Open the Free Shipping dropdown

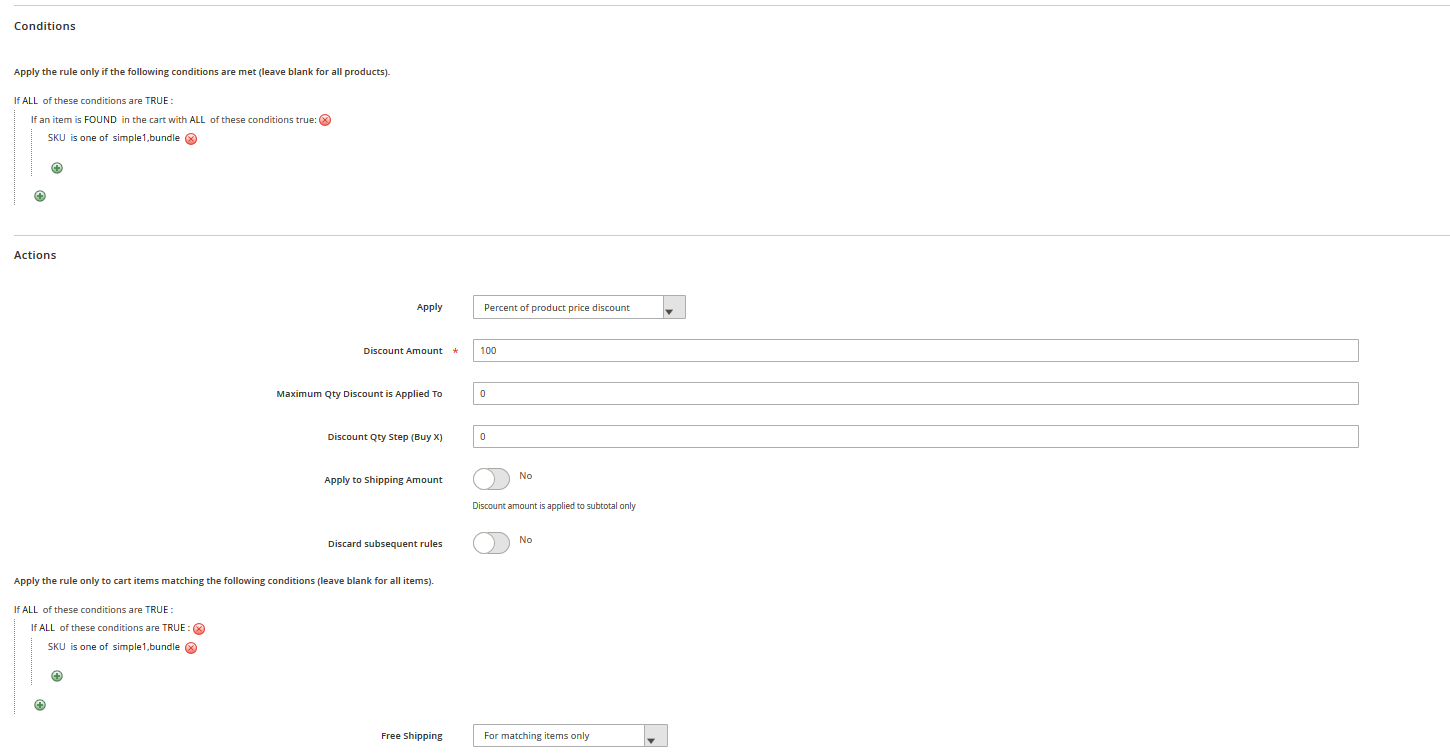click(570, 735)
